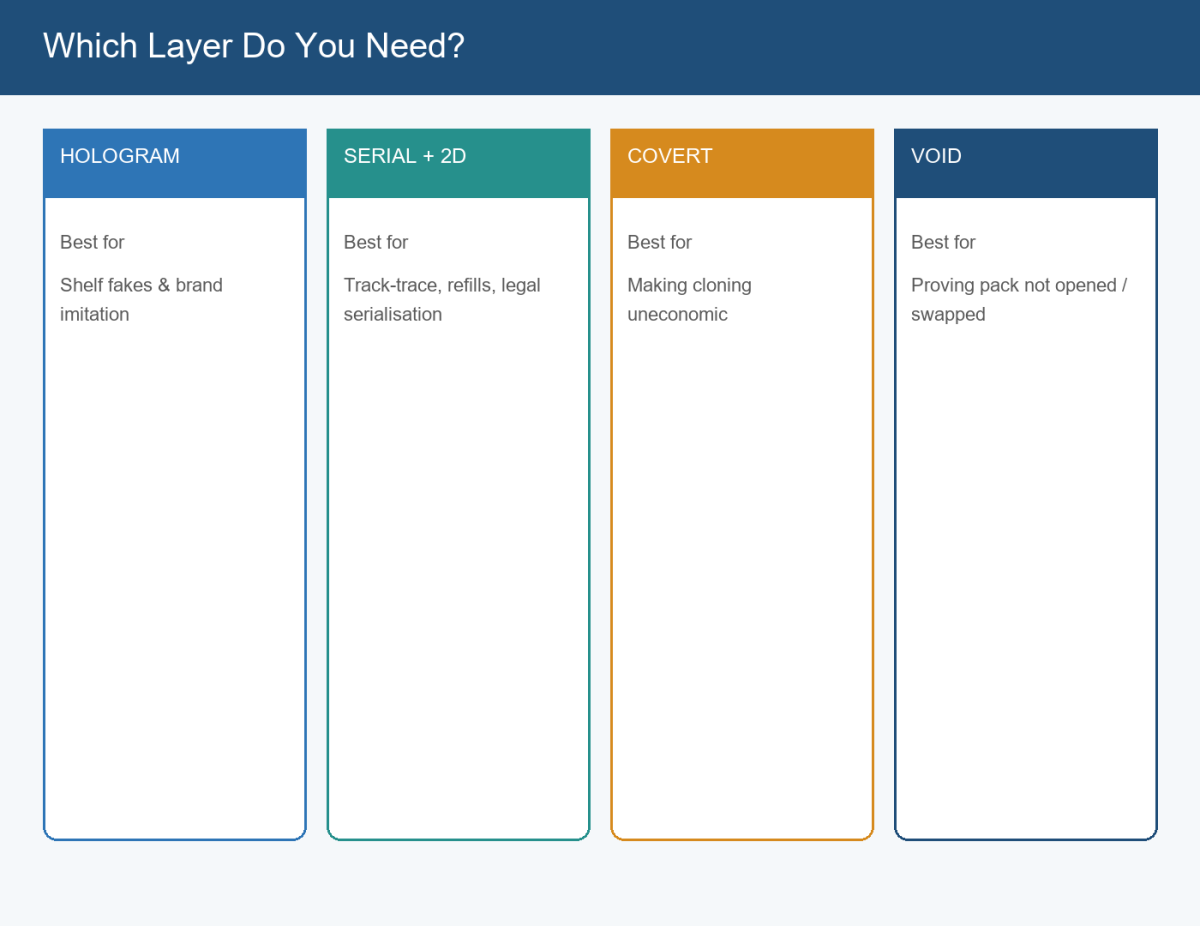The width and height of the screenshot is (1200, 926).
Task: Click 'Track-trace, refills, legal serialisation' text
Action: pos(442,299)
